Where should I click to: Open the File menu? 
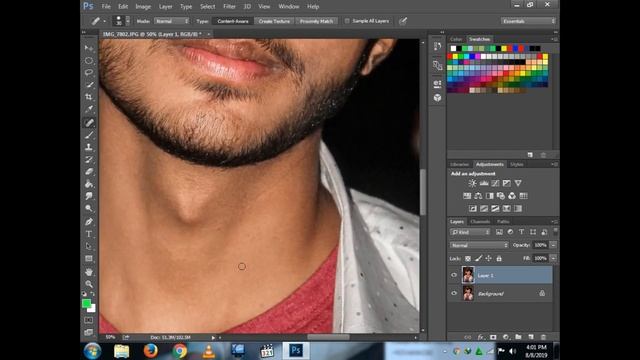pyautogui.click(x=106, y=7)
